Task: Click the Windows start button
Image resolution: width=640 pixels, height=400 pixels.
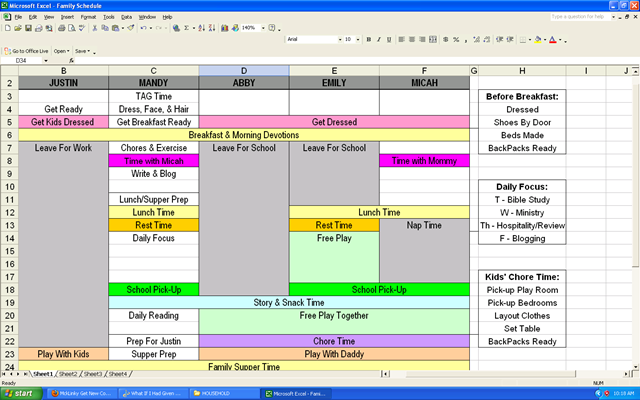Action: tap(21, 393)
